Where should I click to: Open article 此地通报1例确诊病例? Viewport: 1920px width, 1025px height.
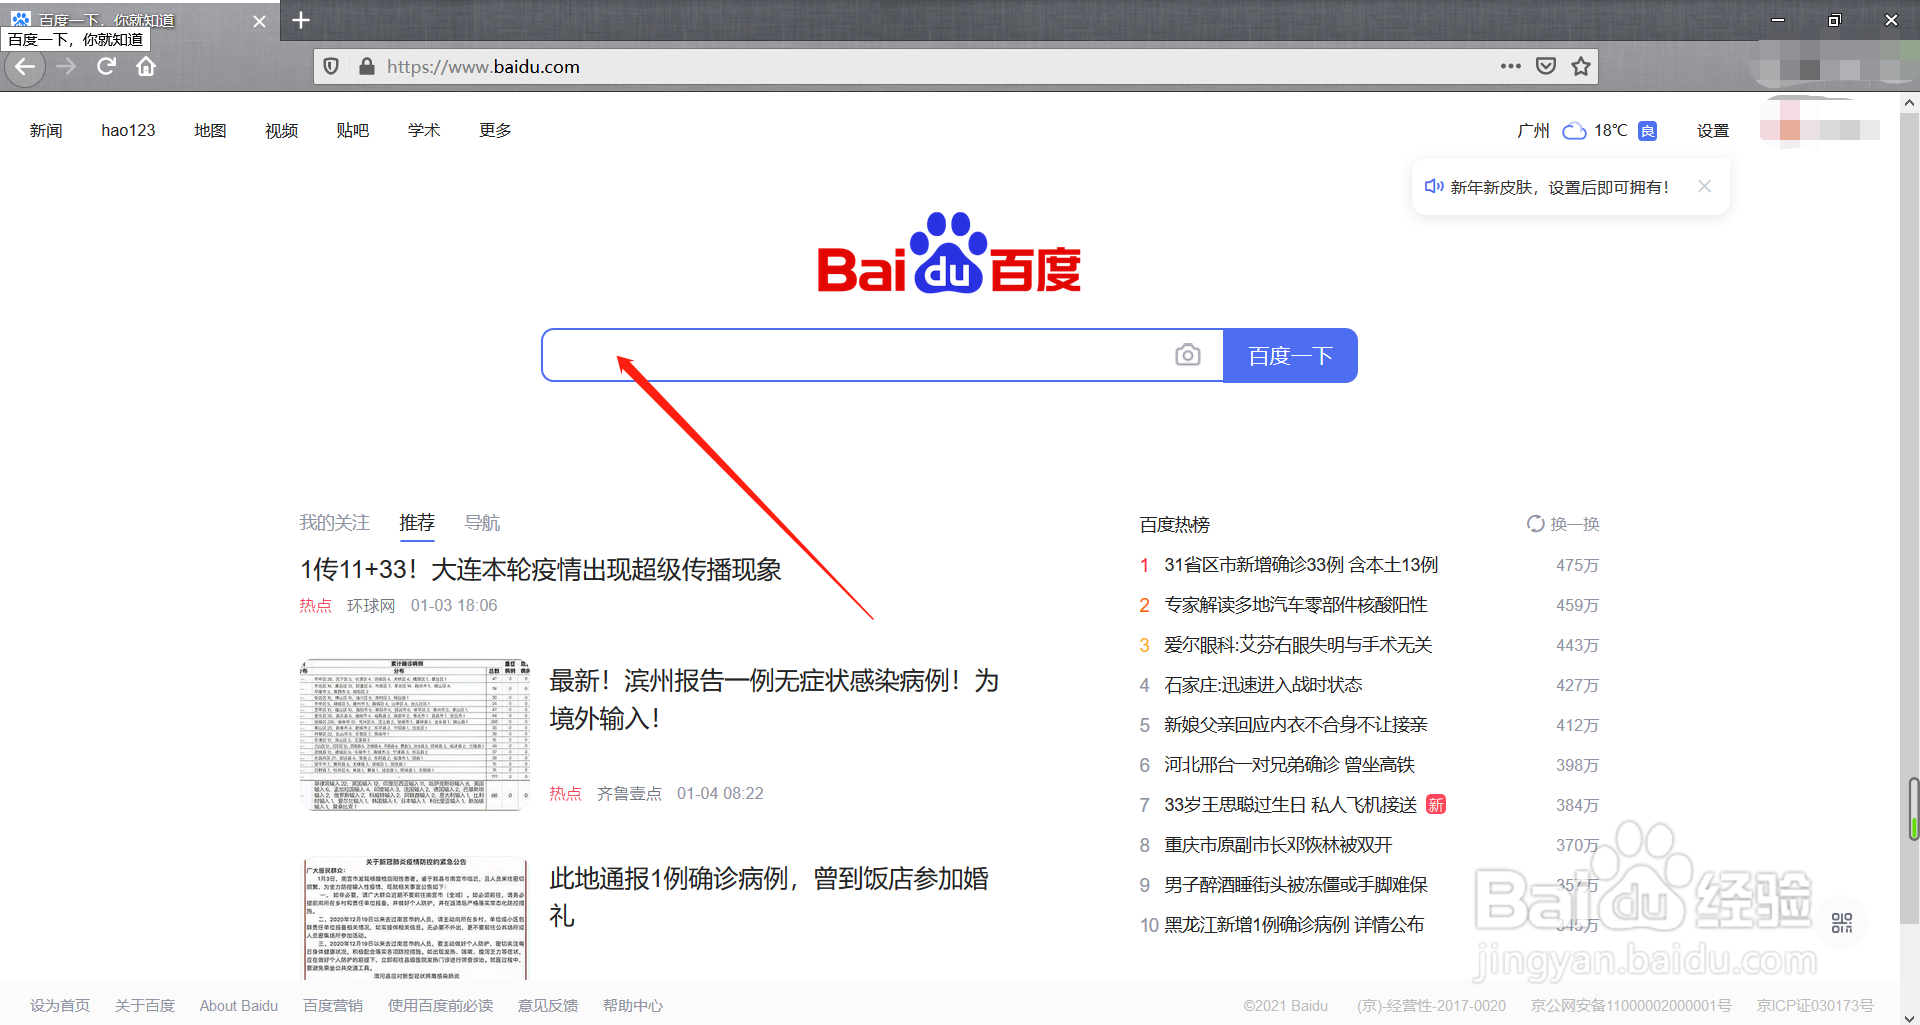(769, 897)
